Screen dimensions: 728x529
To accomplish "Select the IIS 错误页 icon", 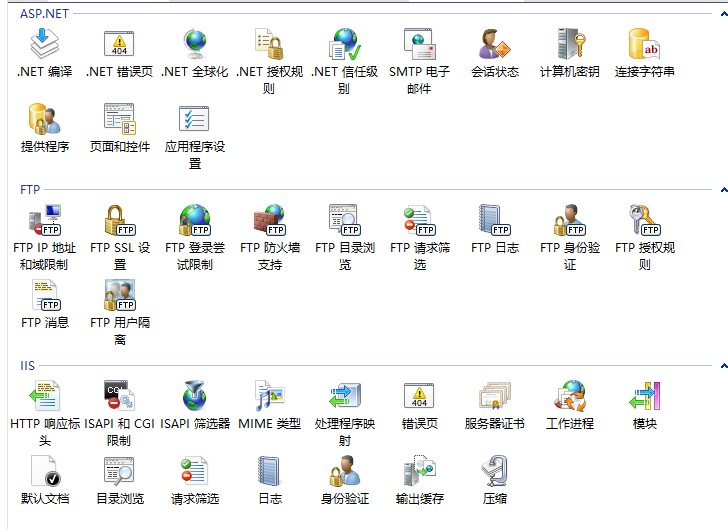I will [x=420, y=395].
